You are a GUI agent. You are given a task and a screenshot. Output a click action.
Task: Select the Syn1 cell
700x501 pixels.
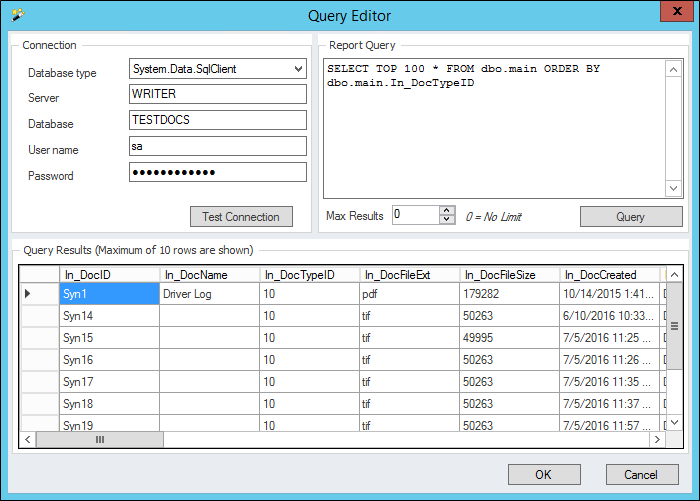(x=109, y=293)
